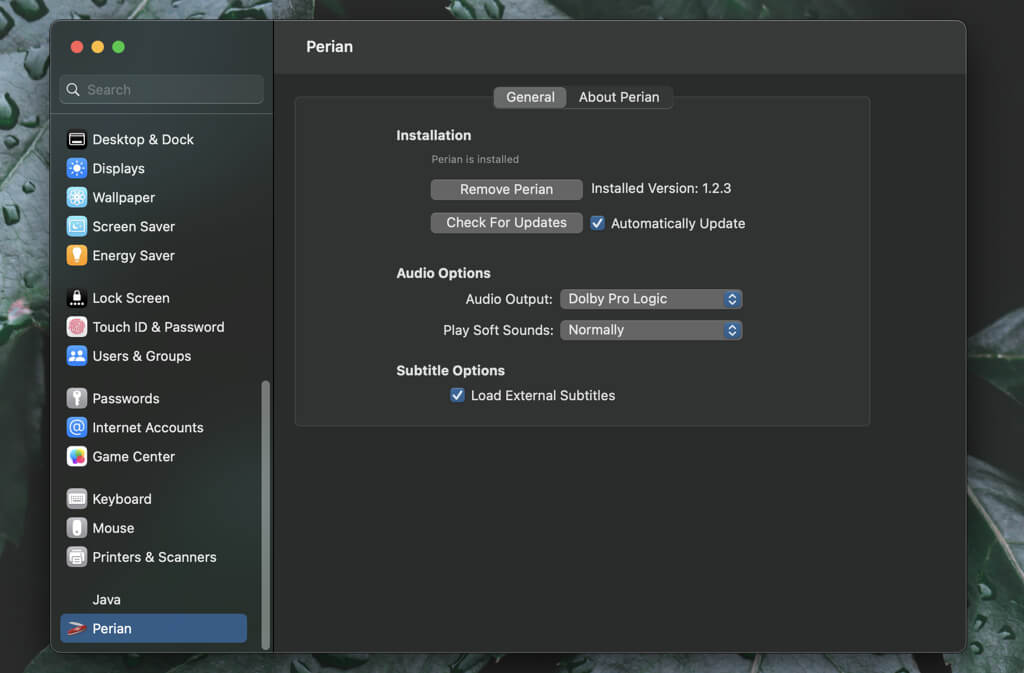Click Check For Updates button

pos(506,223)
